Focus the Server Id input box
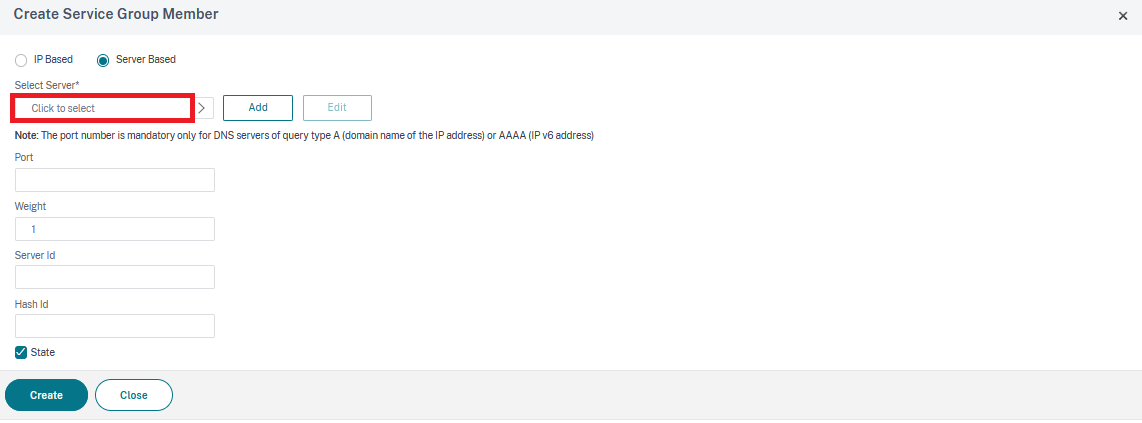 (115, 277)
